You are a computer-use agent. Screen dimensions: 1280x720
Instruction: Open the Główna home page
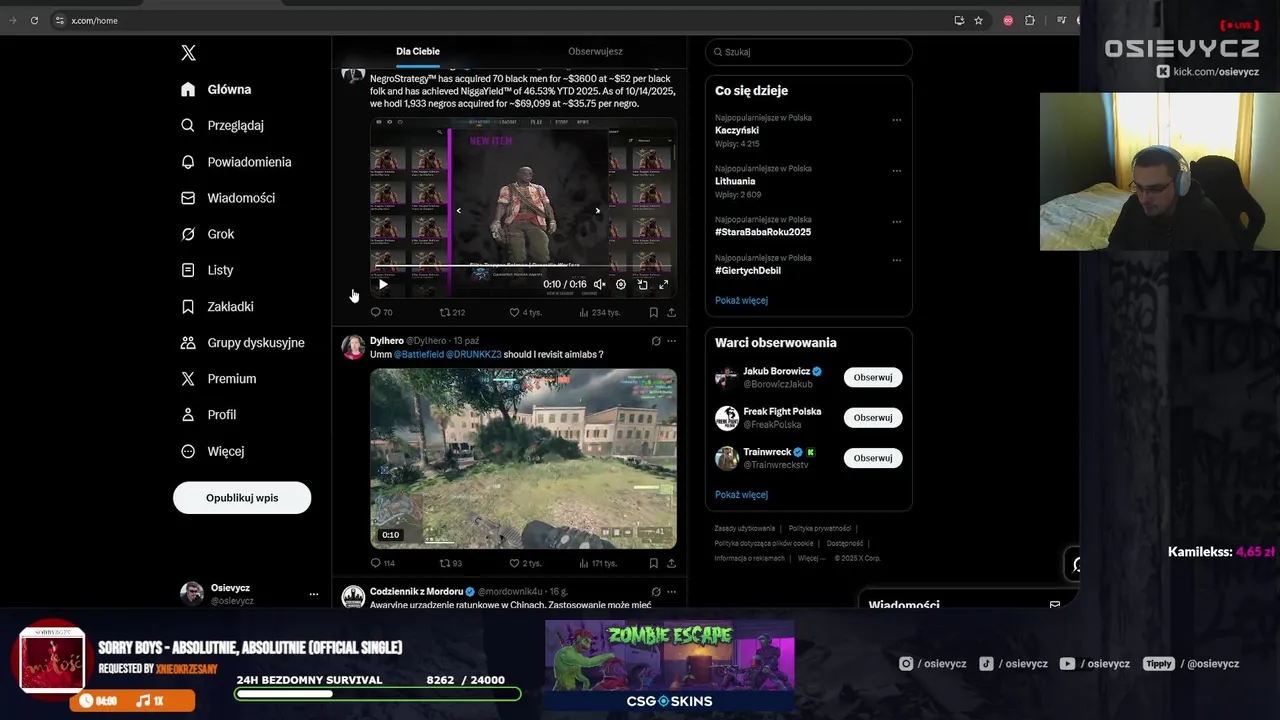point(216,89)
